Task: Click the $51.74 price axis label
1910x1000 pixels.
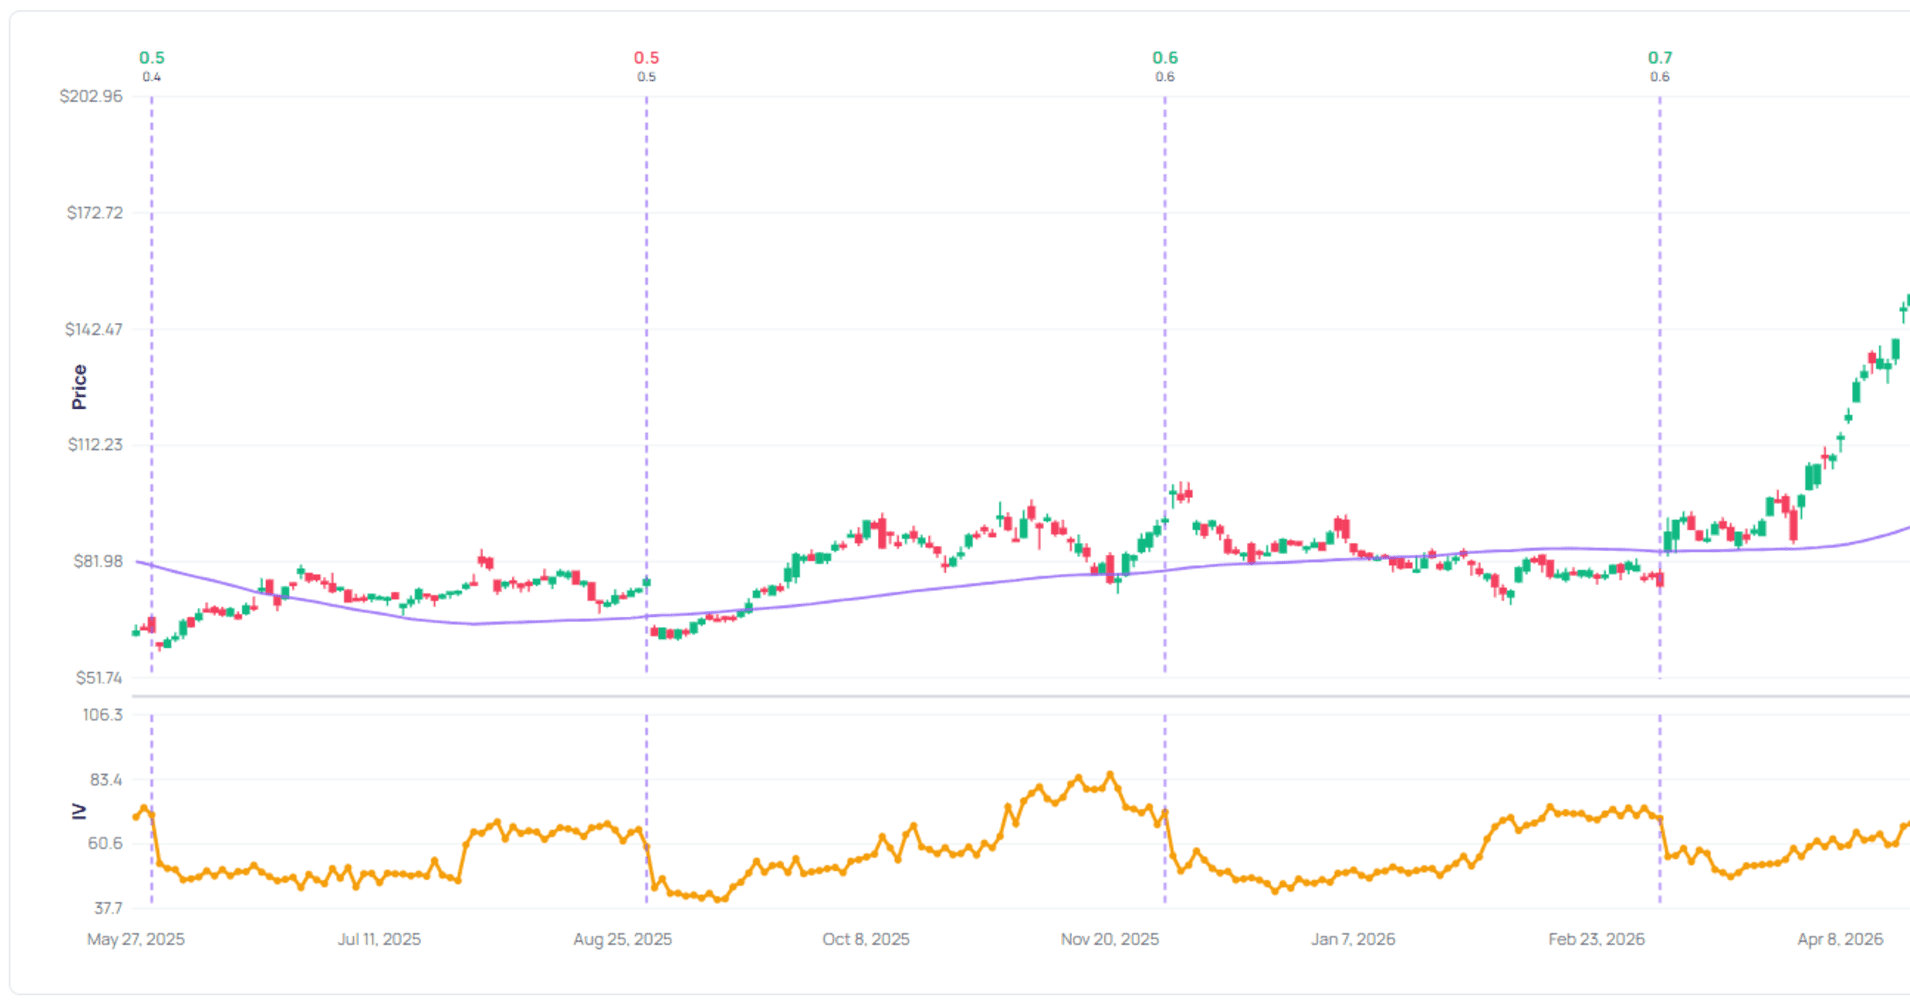Action: [99, 677]
